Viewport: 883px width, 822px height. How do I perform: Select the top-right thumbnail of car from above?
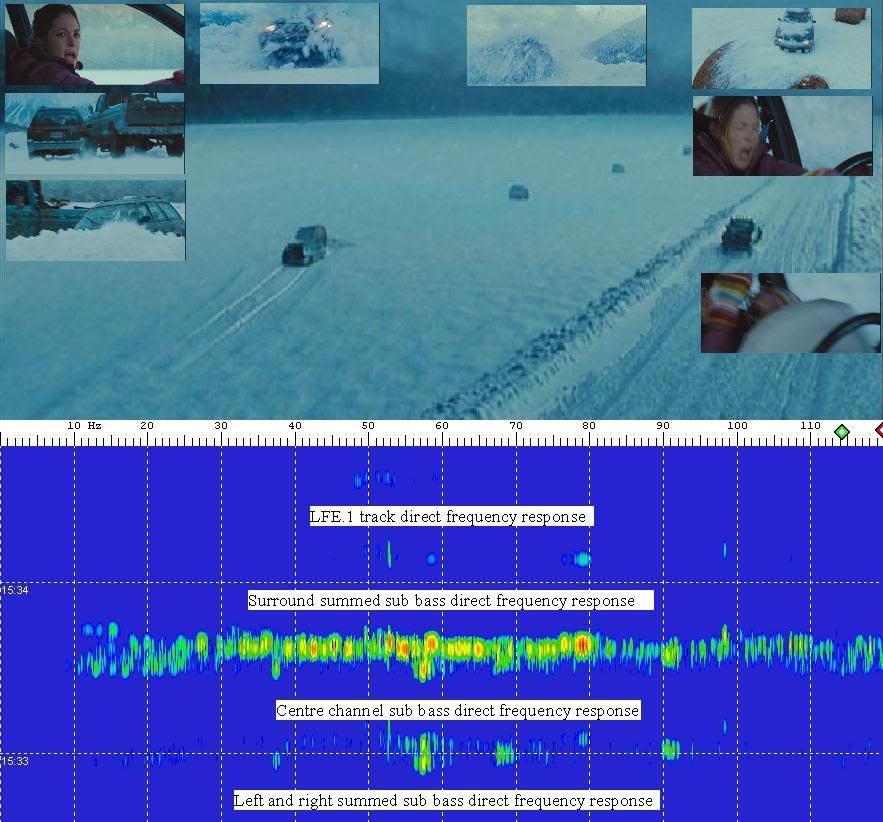pos(781,49)
